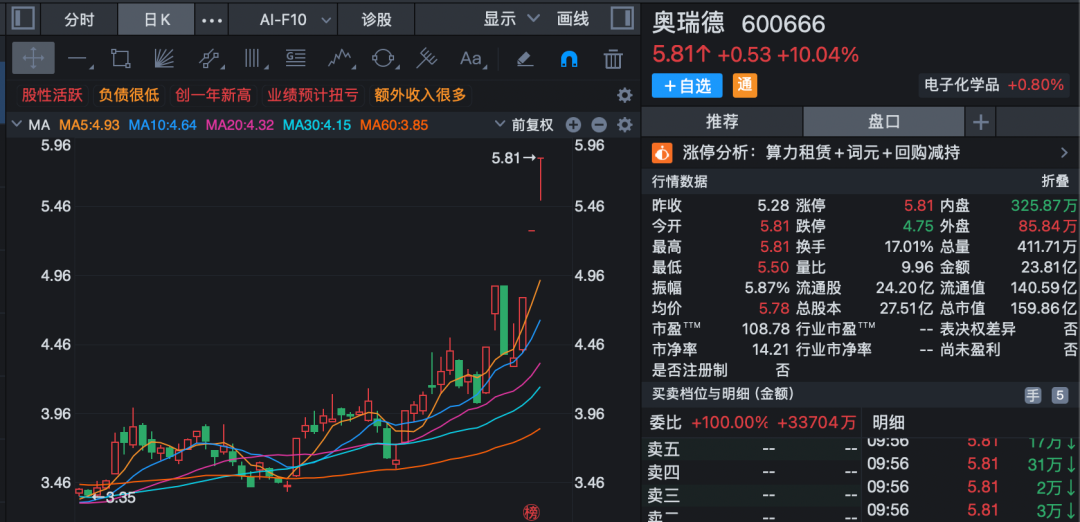Select the horizontal line drawing tool

(79, 59)
